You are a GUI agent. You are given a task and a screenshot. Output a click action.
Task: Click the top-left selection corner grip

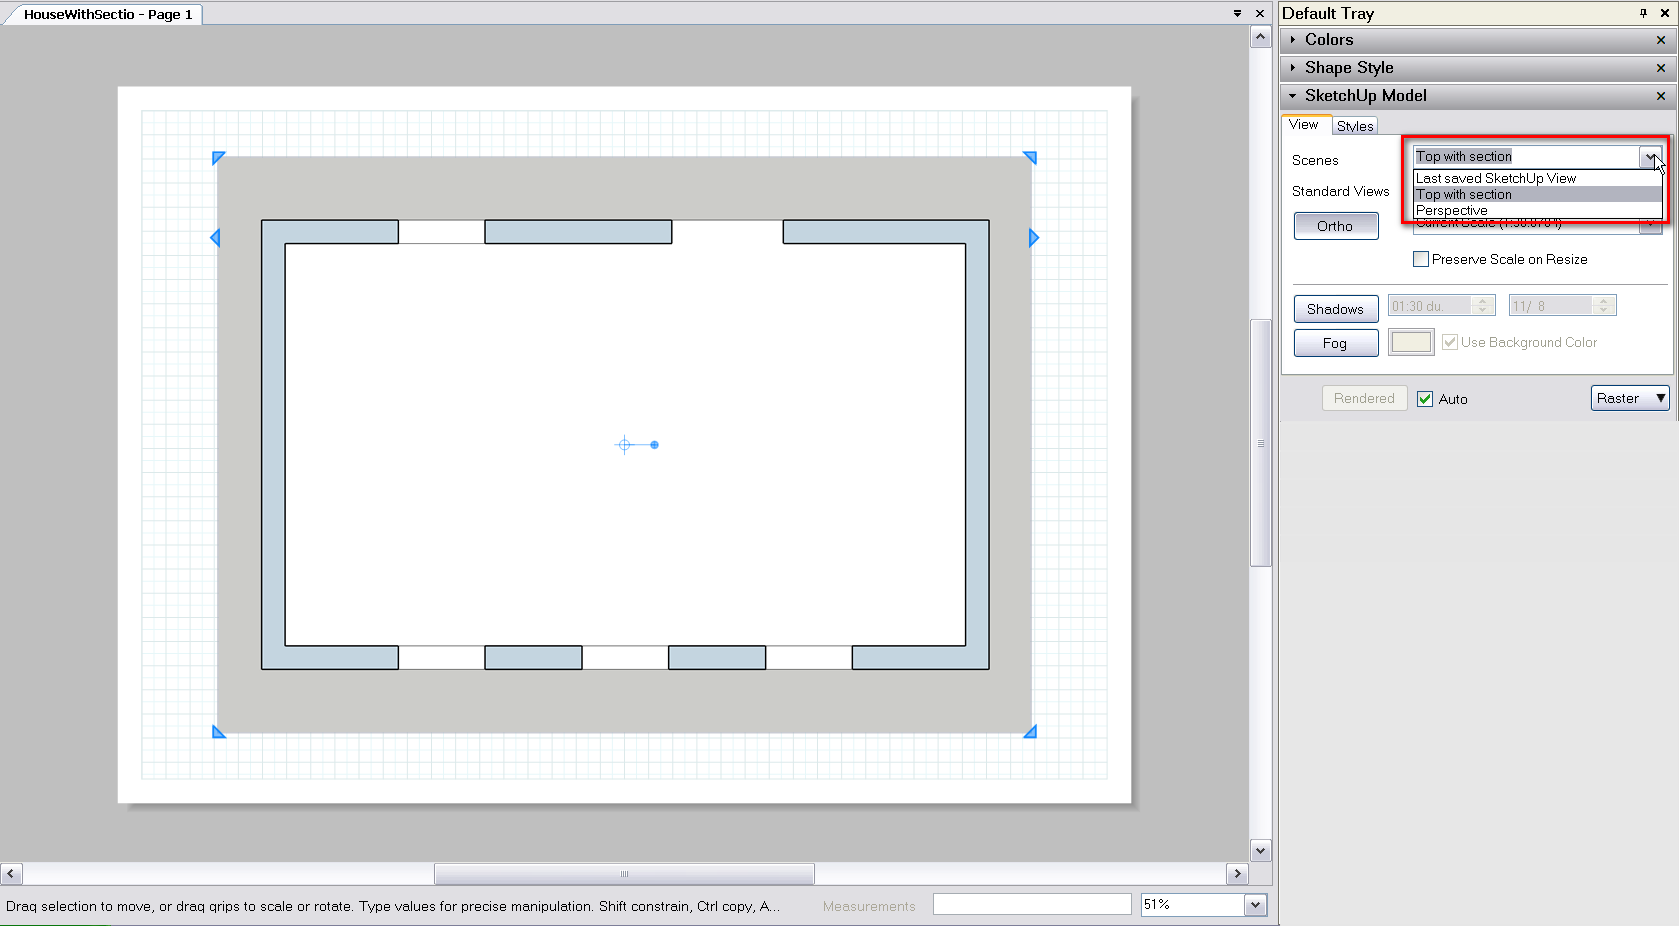coord(218,158)
